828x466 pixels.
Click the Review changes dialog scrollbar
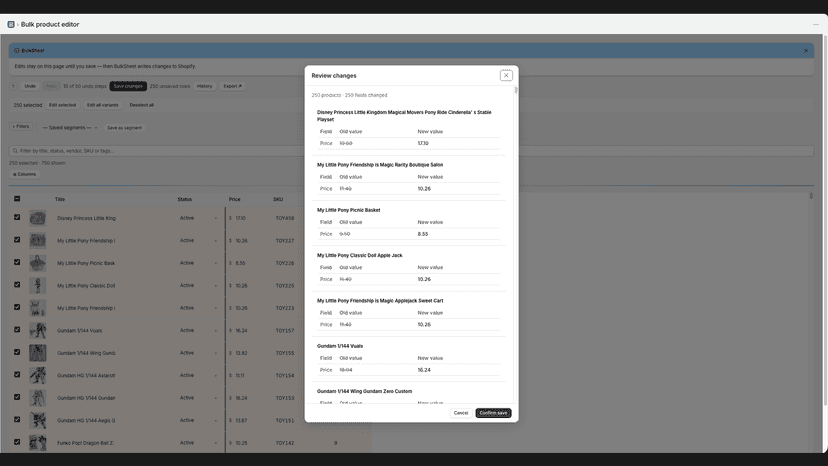(516, 90)
